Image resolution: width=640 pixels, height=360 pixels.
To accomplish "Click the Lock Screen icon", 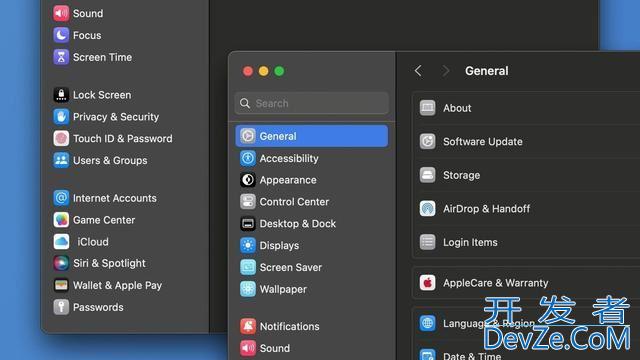I will 61,95.
